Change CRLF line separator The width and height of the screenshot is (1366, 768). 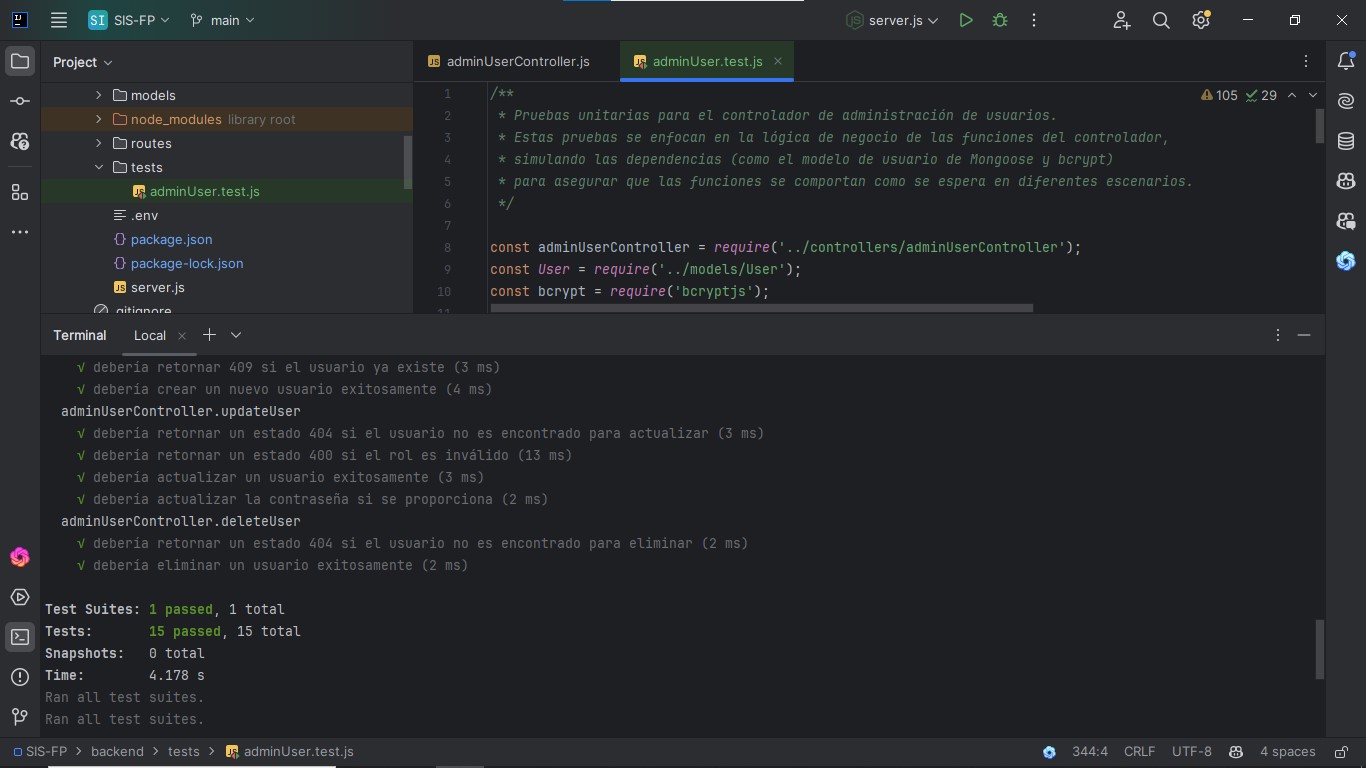pos(1139,751)
